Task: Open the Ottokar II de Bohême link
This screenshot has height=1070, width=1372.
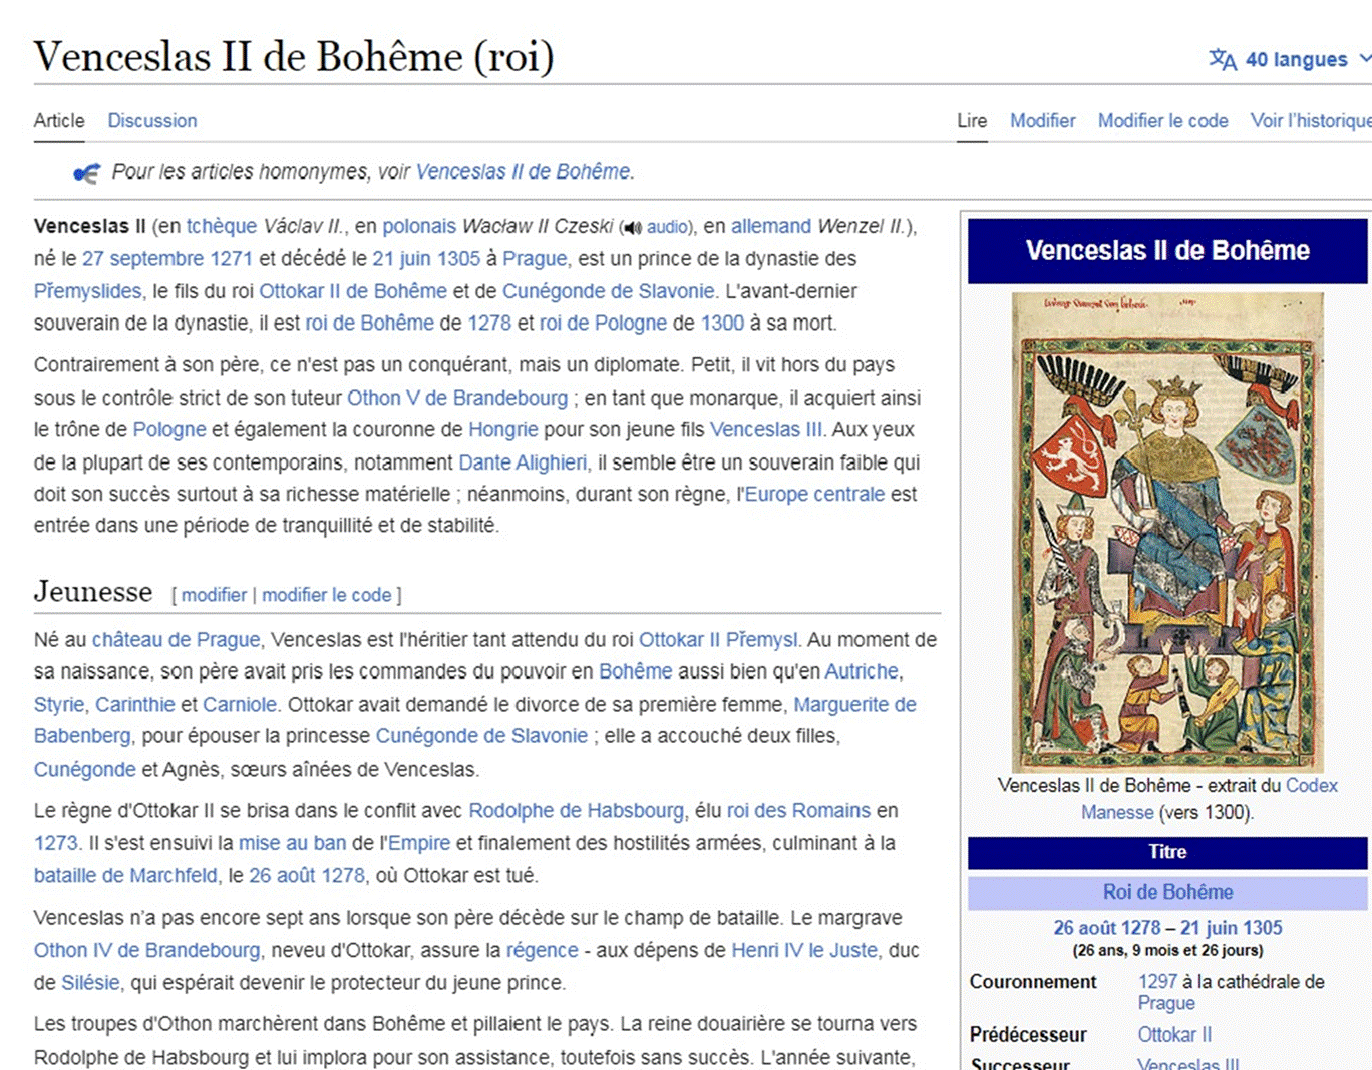Action: pos(353,291)
